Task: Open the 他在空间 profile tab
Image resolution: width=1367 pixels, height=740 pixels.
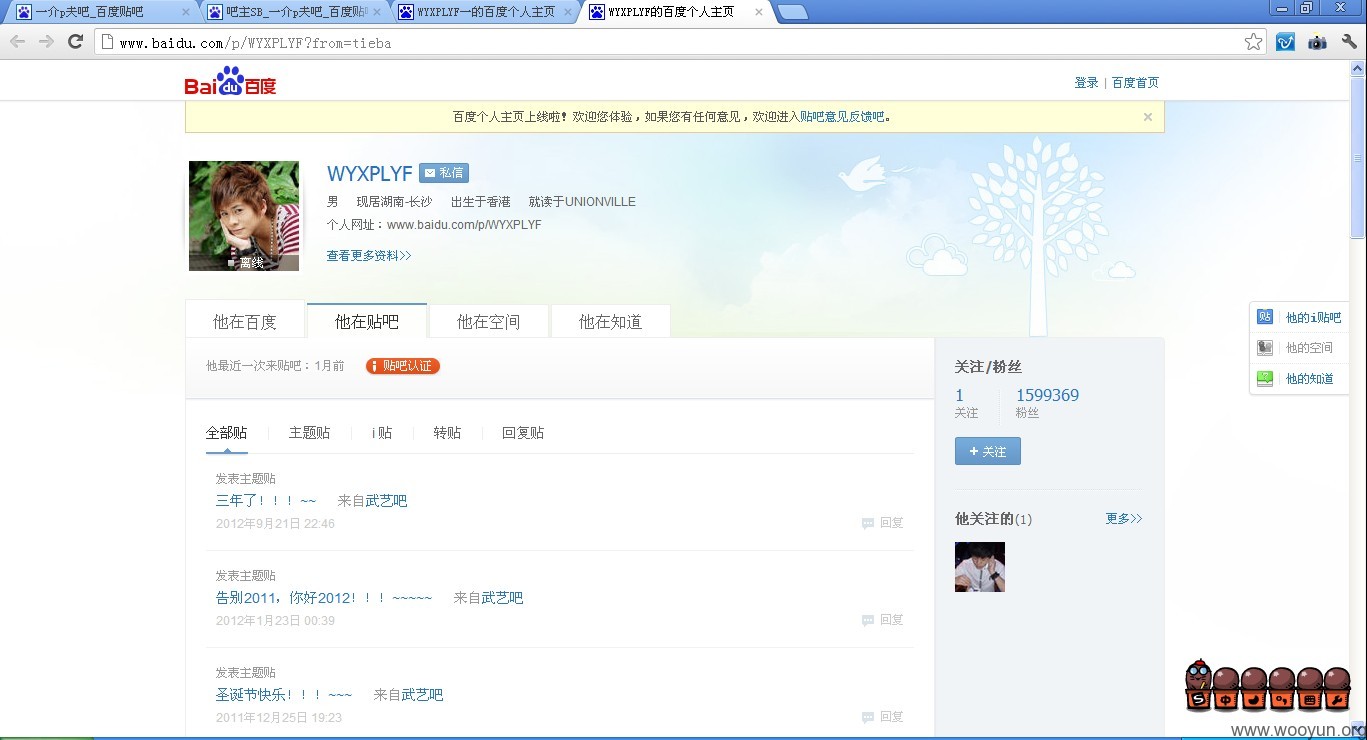Action: [x=489, y=321]
